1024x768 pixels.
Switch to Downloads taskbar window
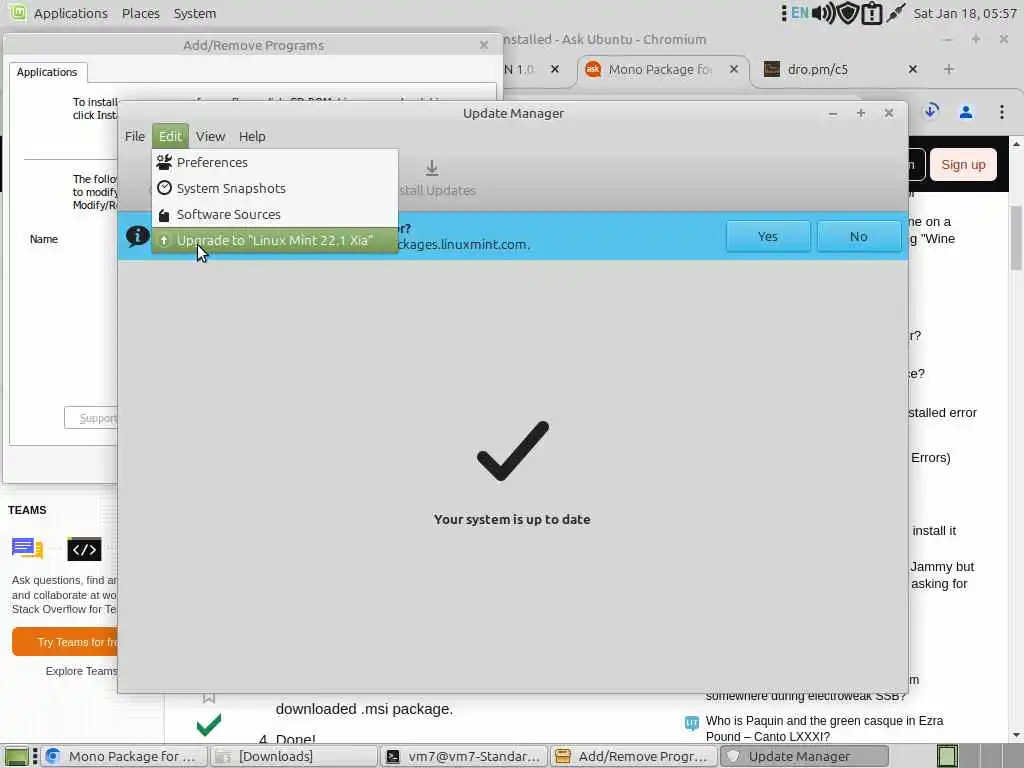click(x=294, y=756)
